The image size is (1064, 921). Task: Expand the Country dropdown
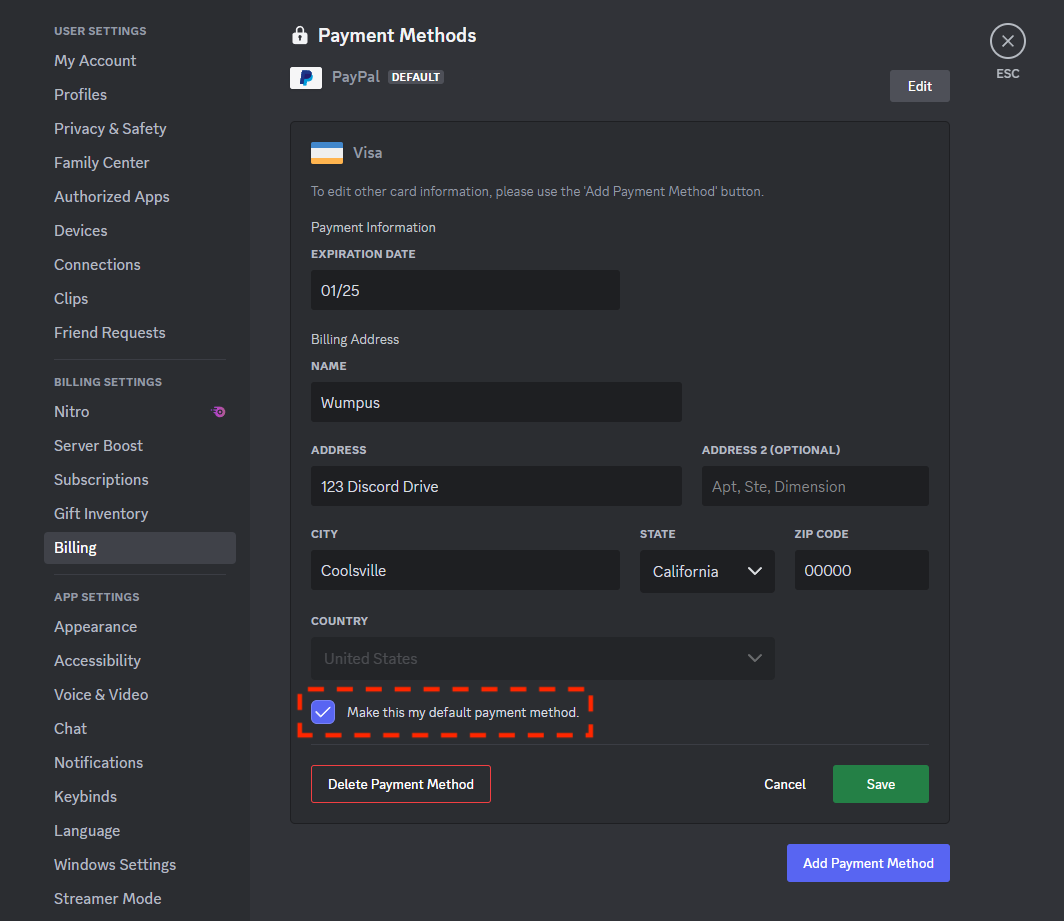click(543, 658)
